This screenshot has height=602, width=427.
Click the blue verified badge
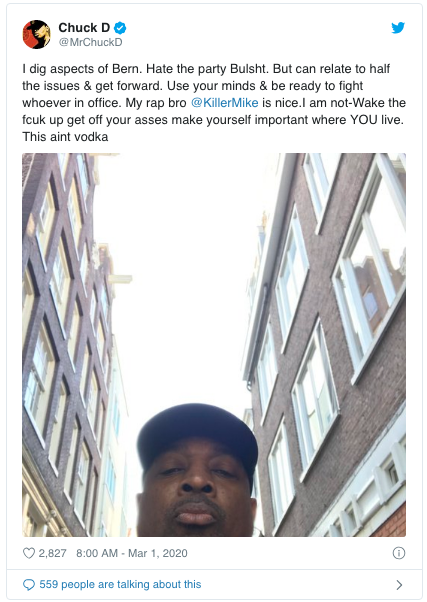tap(120, 28)
